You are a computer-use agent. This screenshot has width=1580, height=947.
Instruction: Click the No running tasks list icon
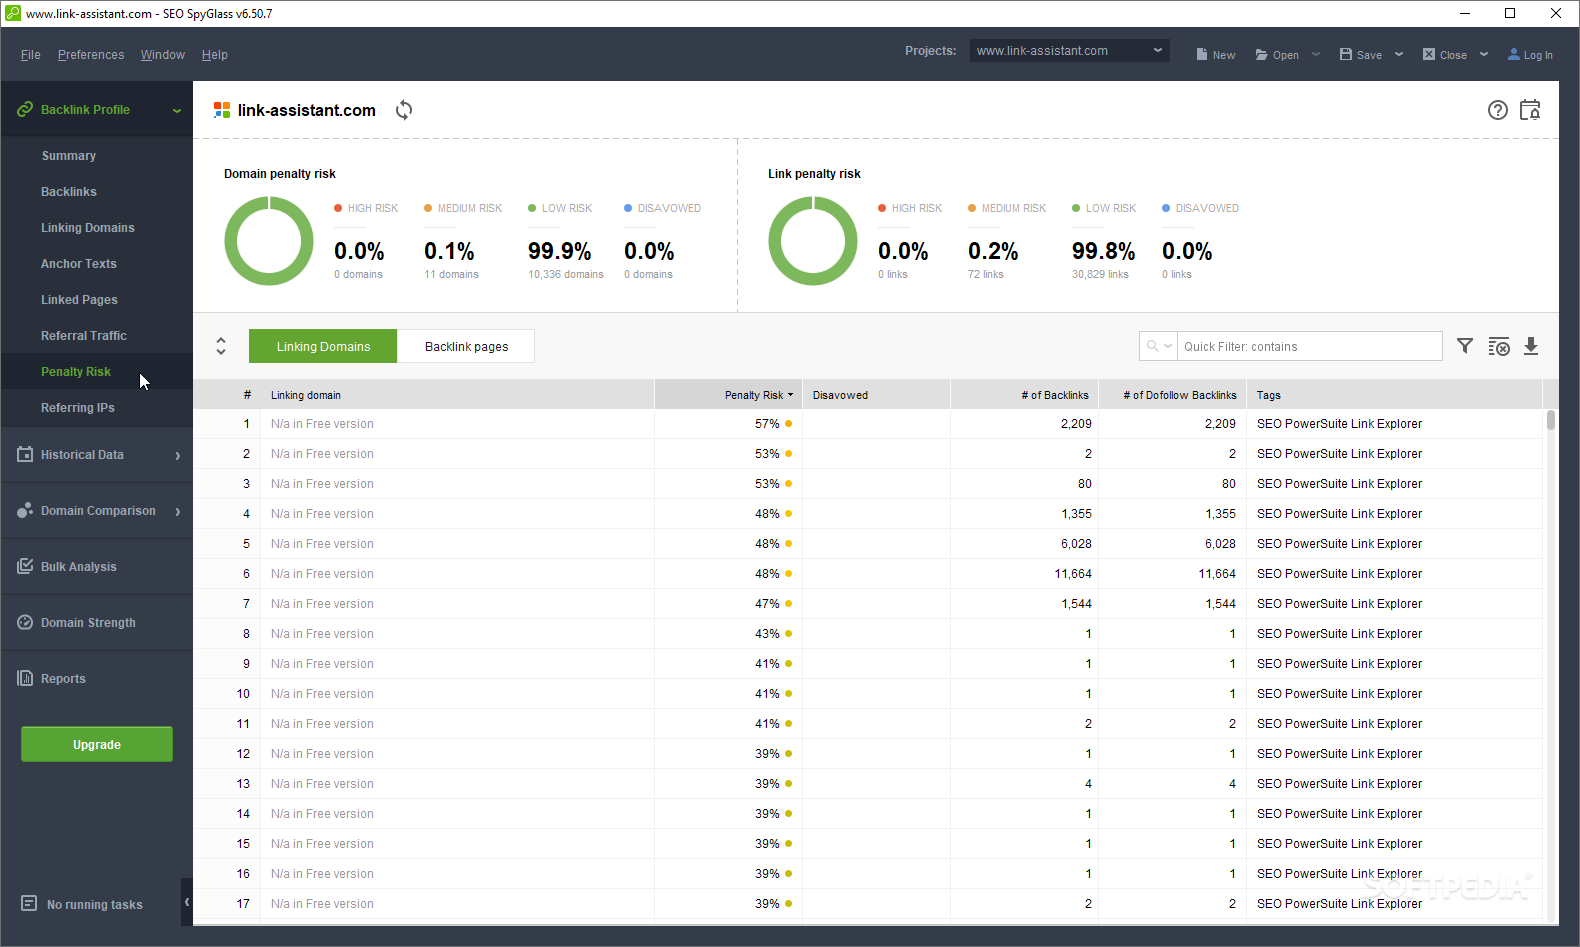point(29,903)
